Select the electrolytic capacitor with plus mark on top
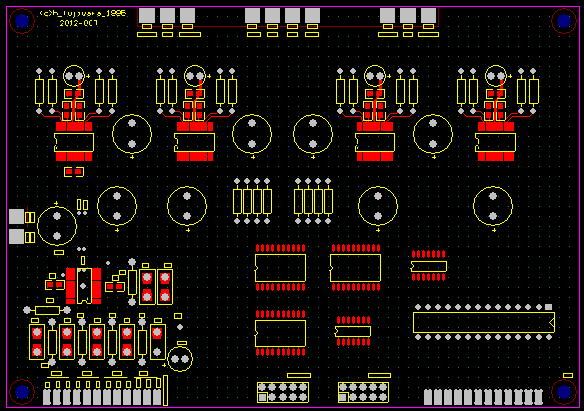The height and width of the screenshot is (411, 584). (57, 226)
